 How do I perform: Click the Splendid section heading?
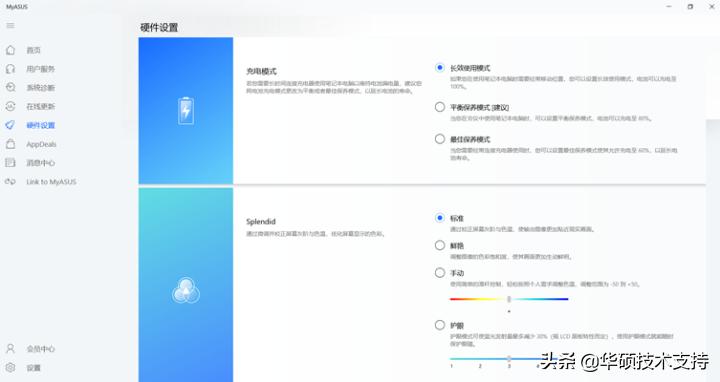261,221
